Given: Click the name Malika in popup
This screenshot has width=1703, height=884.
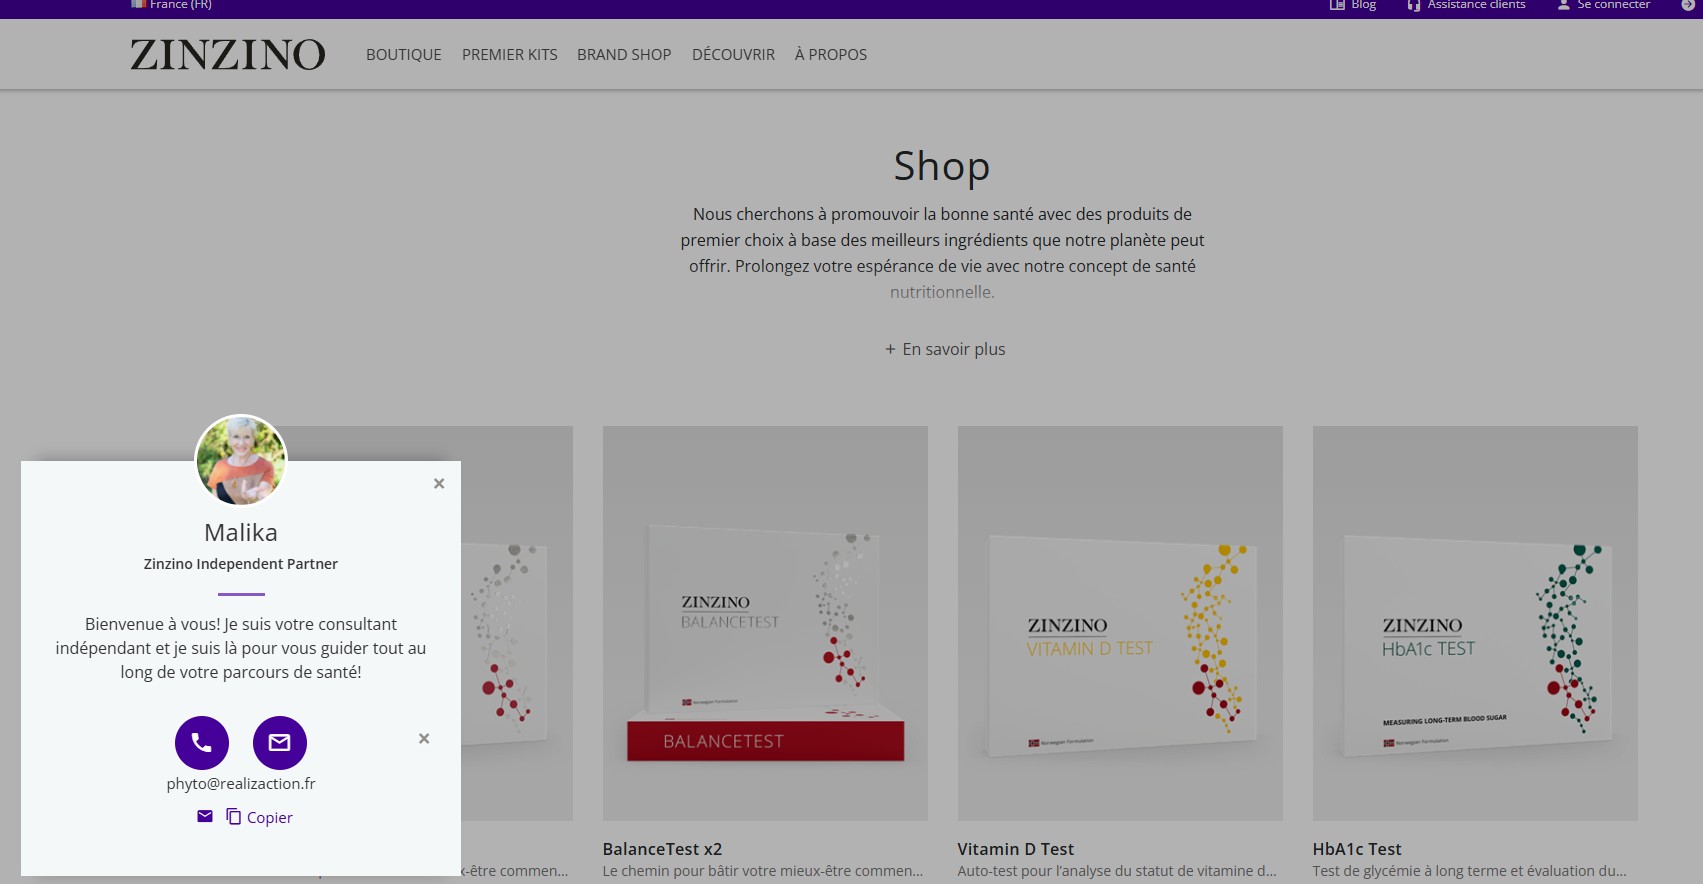Looking at the screenshot, I should (241, 532).
